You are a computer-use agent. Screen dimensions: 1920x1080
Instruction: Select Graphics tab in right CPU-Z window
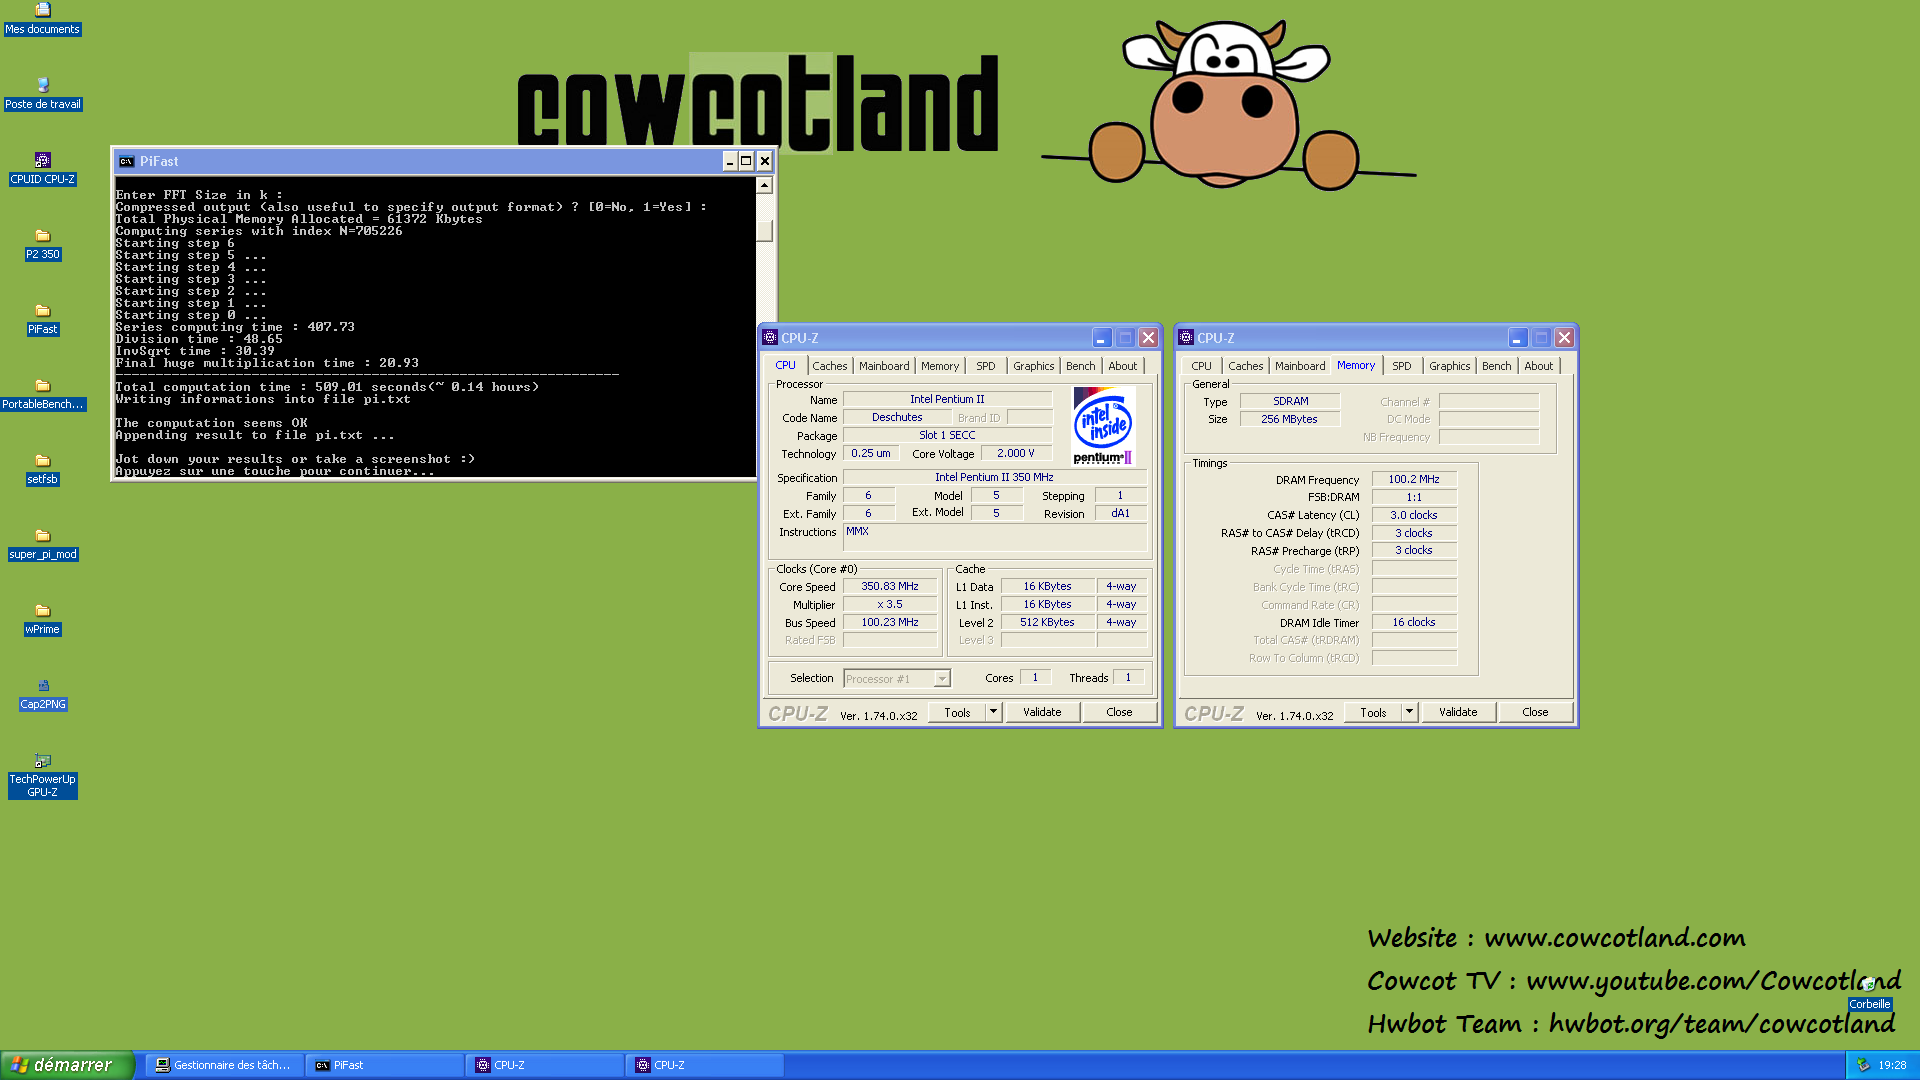tap(1449, 366)
